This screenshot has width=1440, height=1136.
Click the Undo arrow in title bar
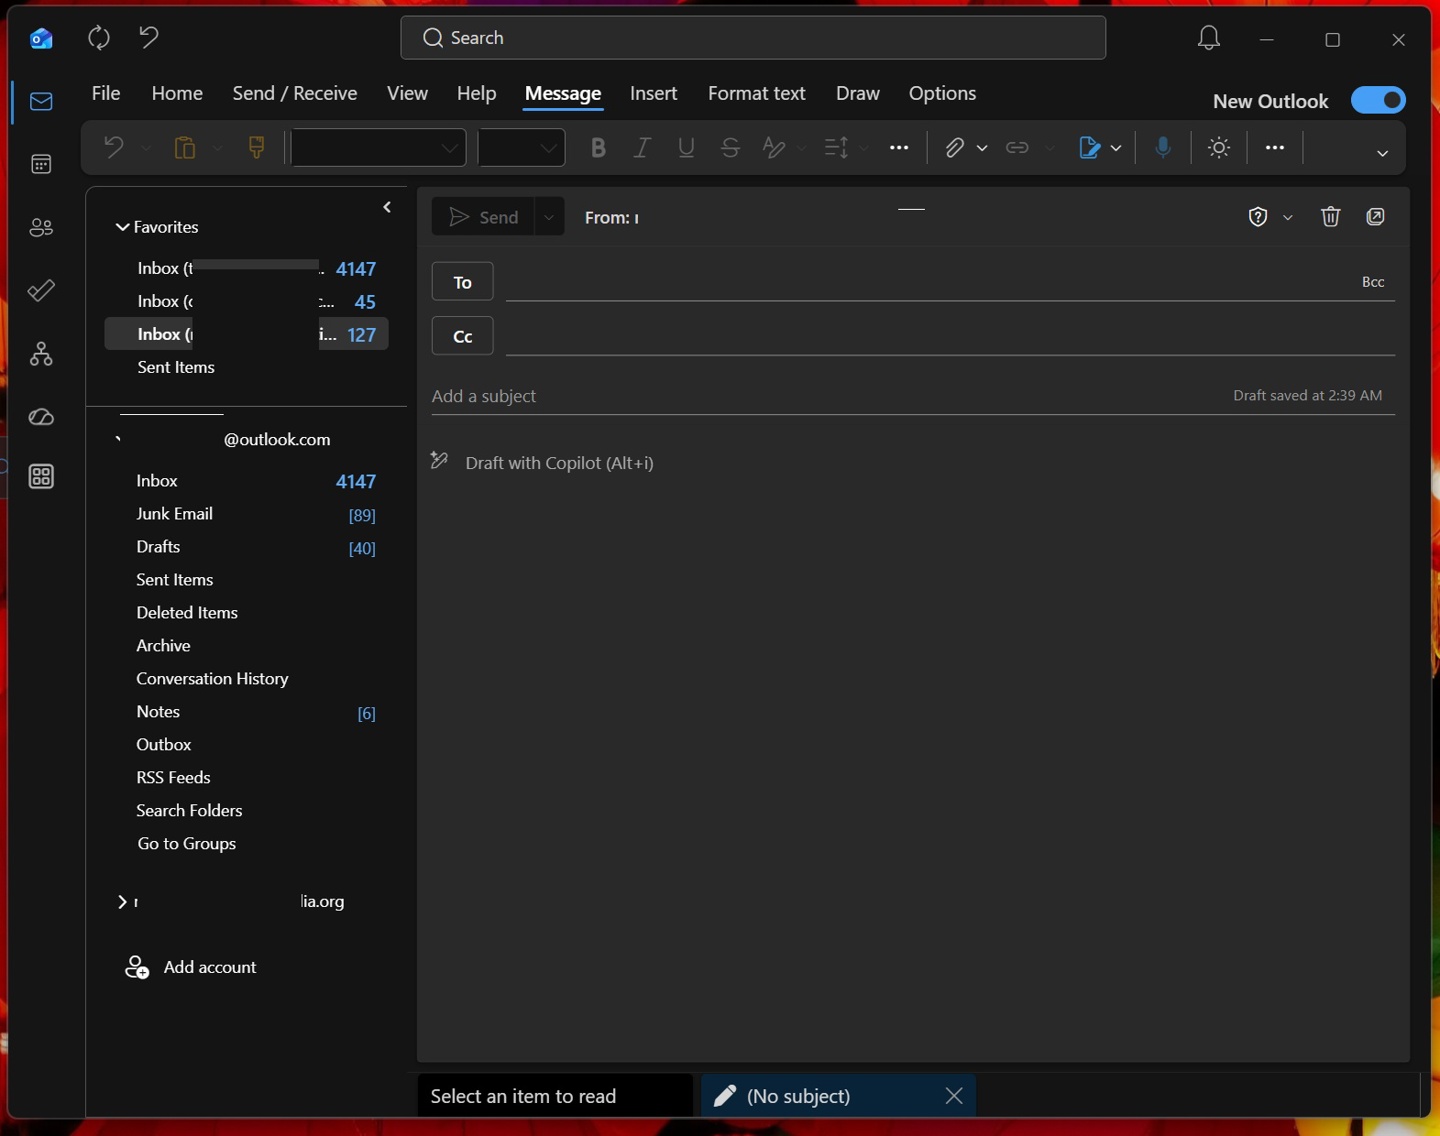(x=149, y=38)
